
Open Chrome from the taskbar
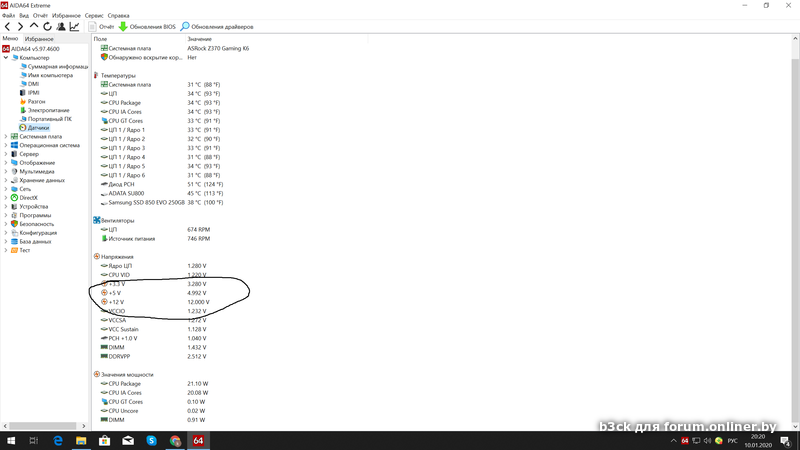pos(175,441)
